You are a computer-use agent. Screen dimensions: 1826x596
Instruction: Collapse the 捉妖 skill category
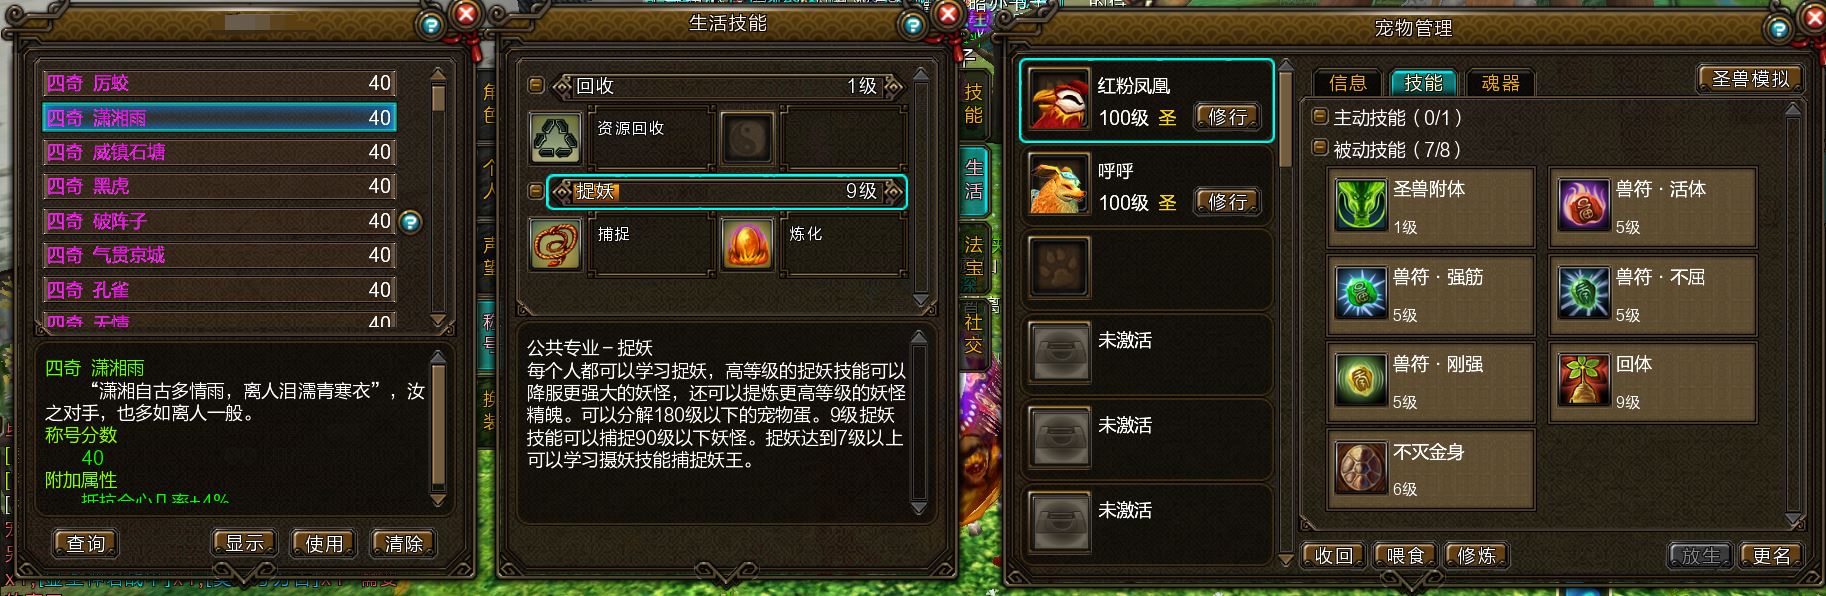(535, 190)
